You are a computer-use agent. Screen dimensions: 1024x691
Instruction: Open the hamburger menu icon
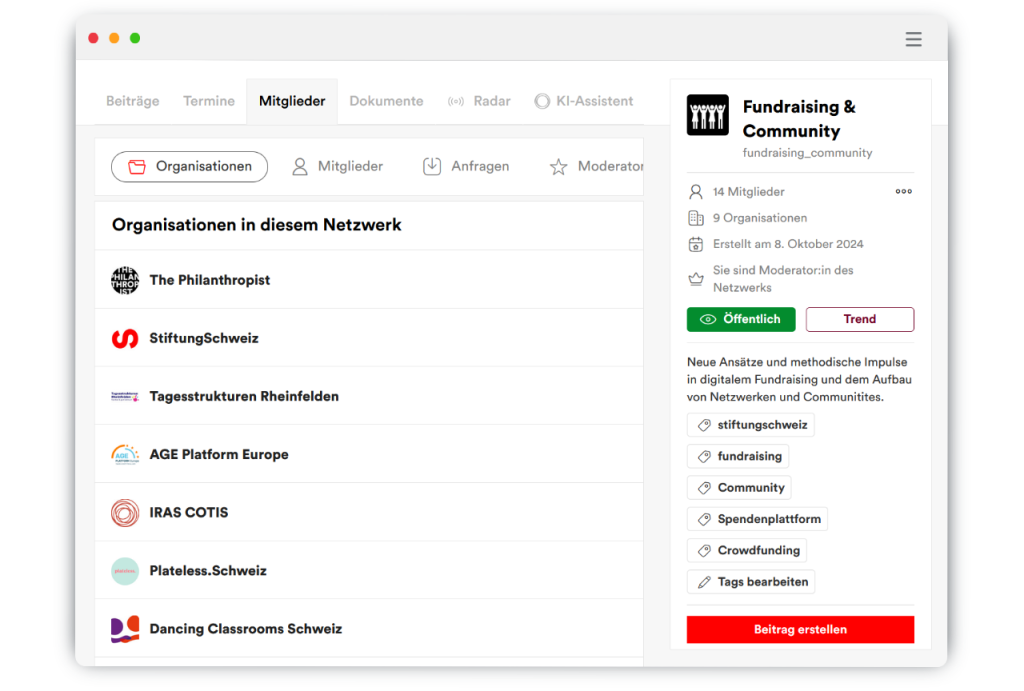[x=913, y=39]
